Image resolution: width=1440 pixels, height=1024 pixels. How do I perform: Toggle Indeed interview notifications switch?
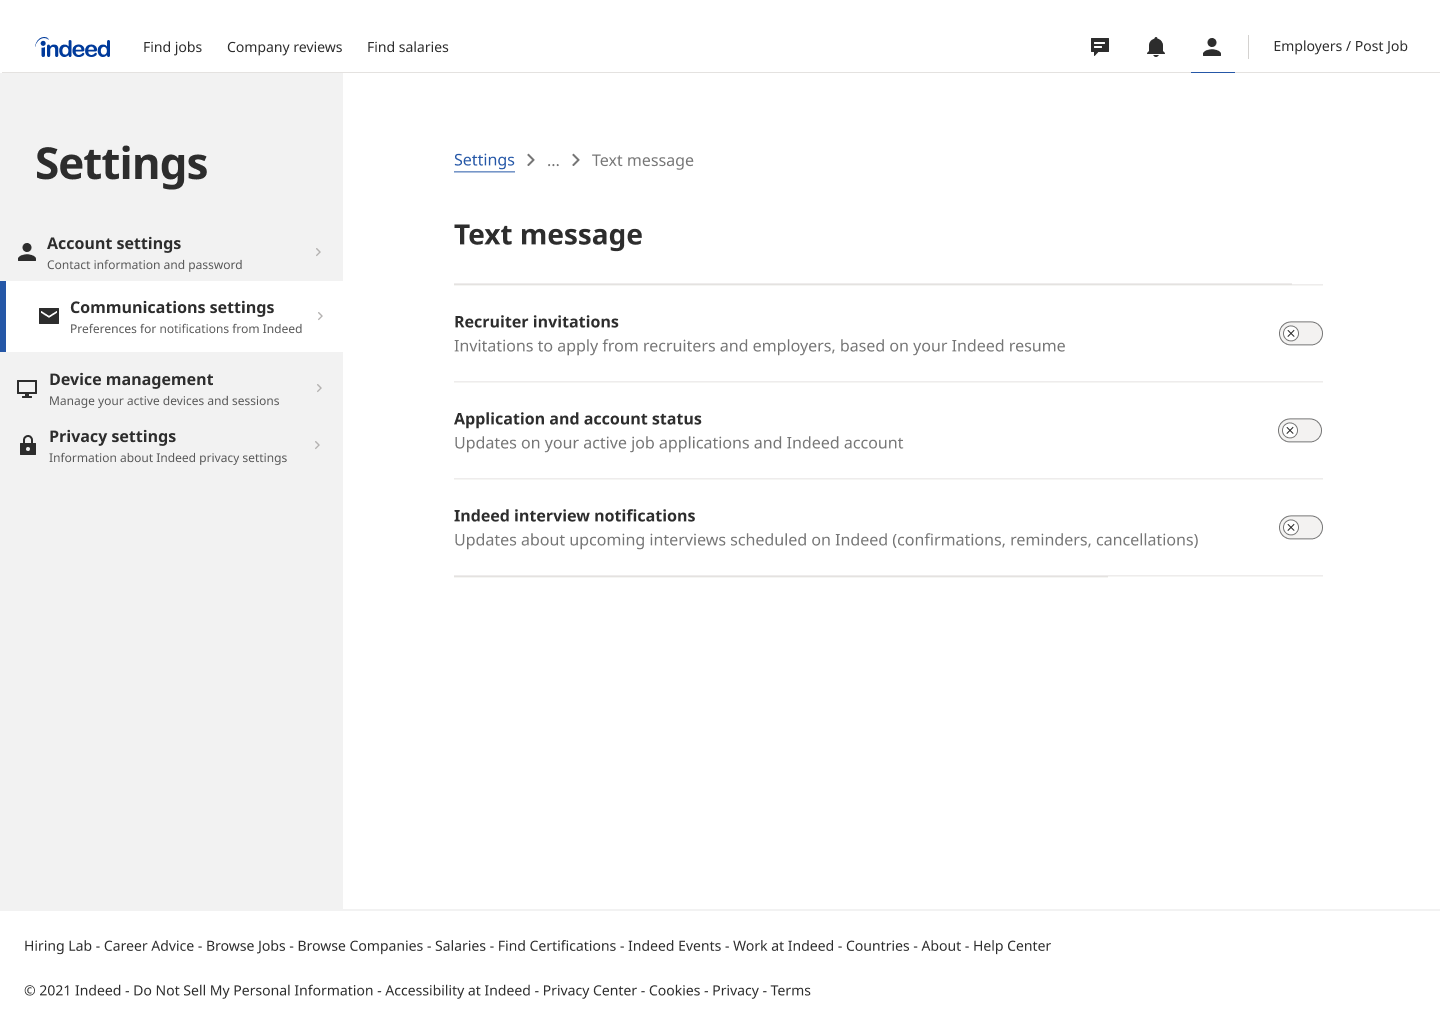pyautogui.click(x=1300, y=527)
